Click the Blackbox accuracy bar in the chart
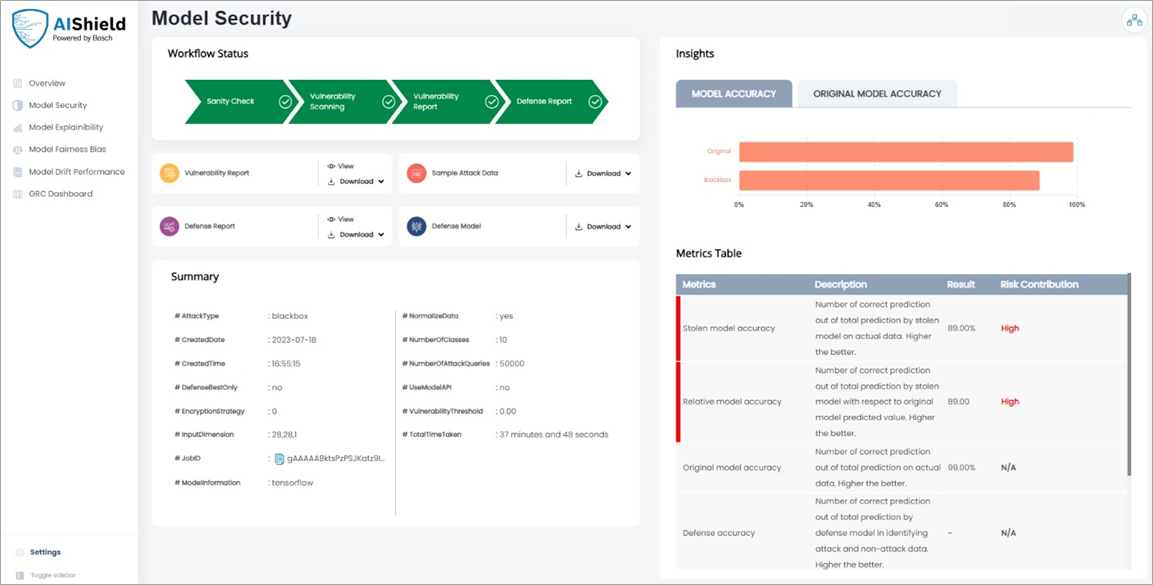This screenshot has height=585, width=1153. [890, 181]
